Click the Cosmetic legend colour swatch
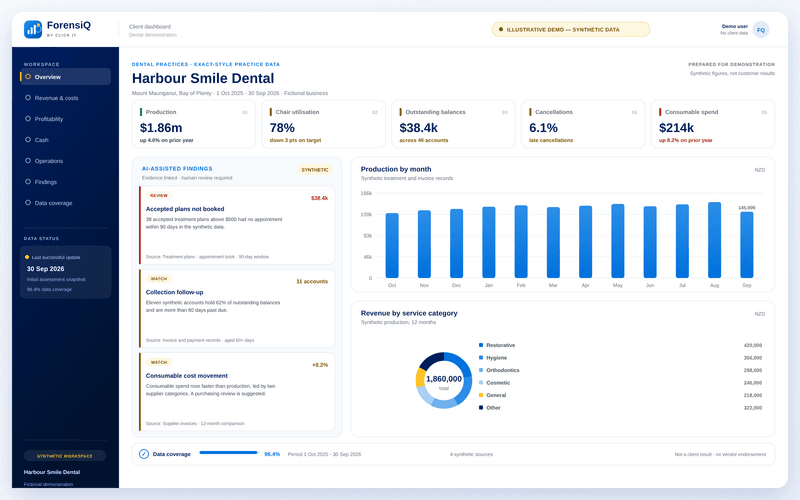 [481, 382]
